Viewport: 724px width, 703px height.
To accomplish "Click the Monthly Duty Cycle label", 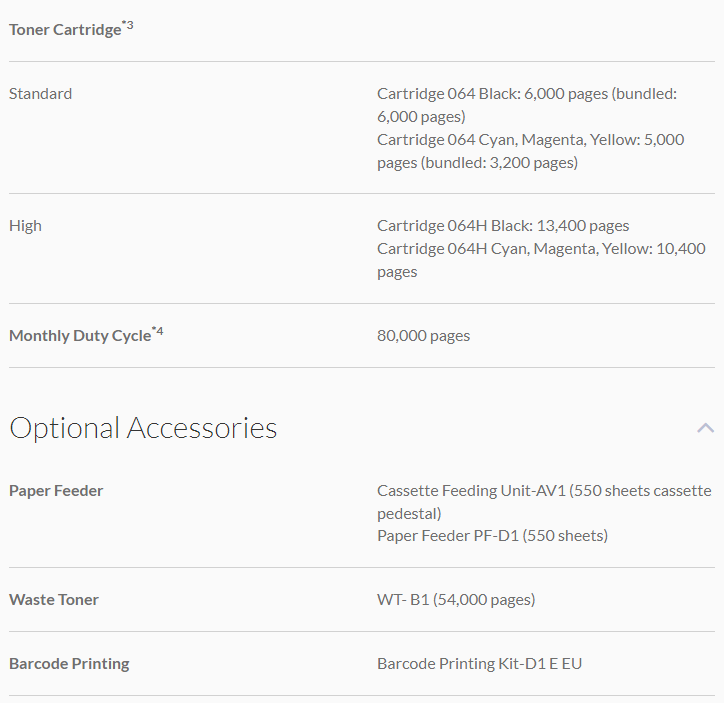I will [79, 336].
